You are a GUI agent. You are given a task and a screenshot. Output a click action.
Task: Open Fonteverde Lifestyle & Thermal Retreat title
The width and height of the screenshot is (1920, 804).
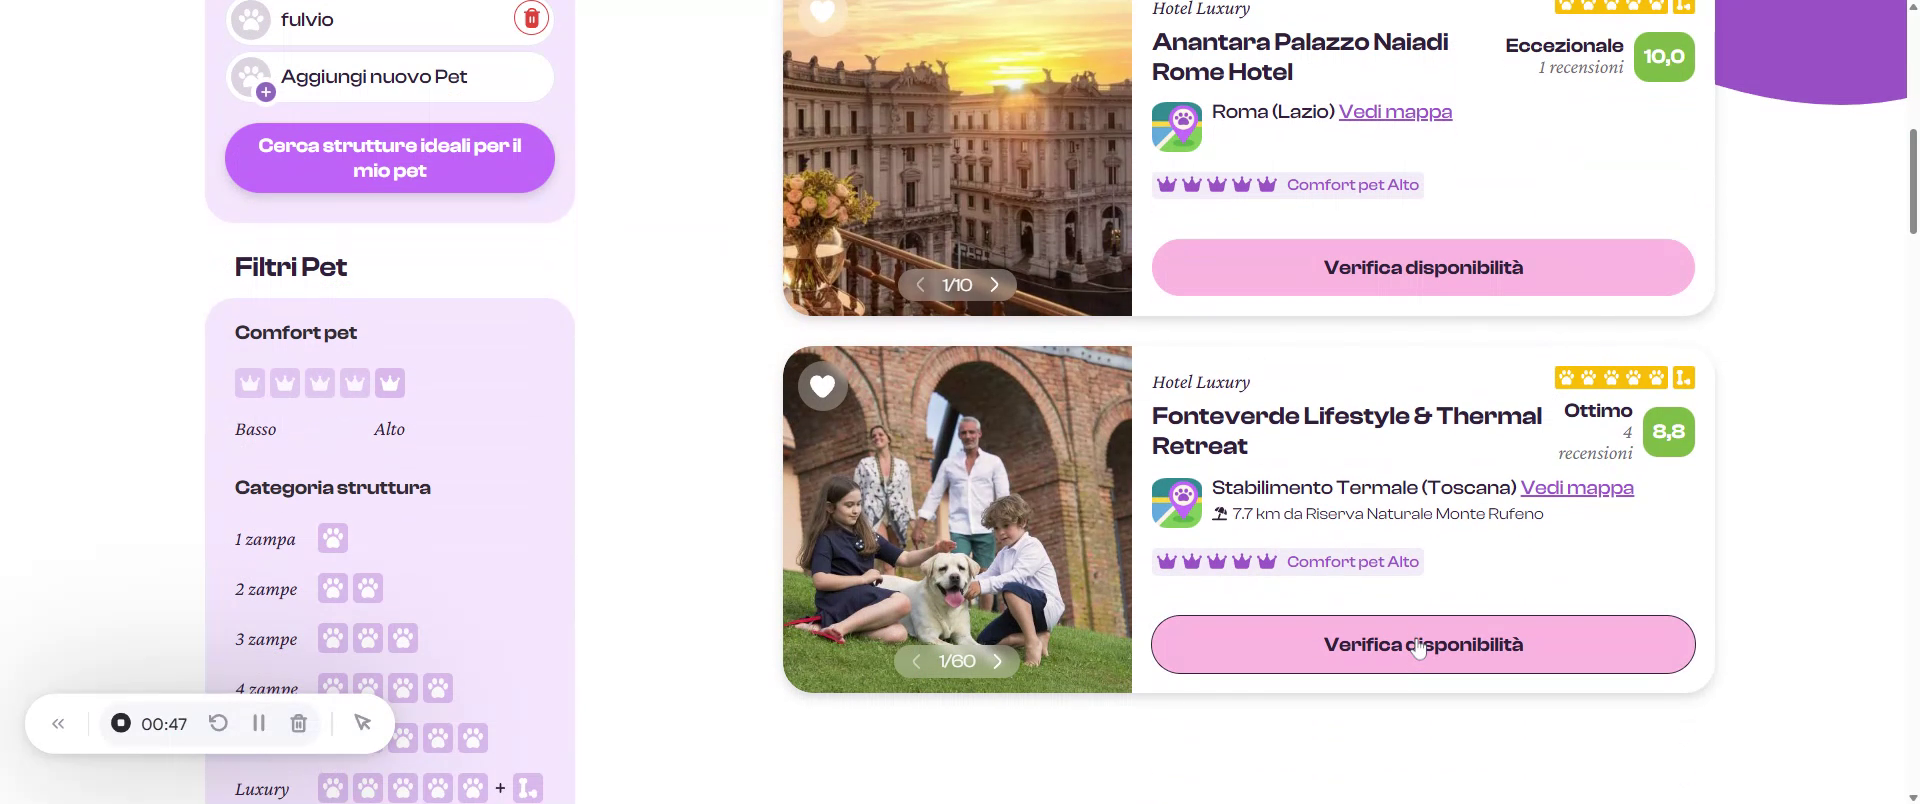click(x=1347, y=431)
